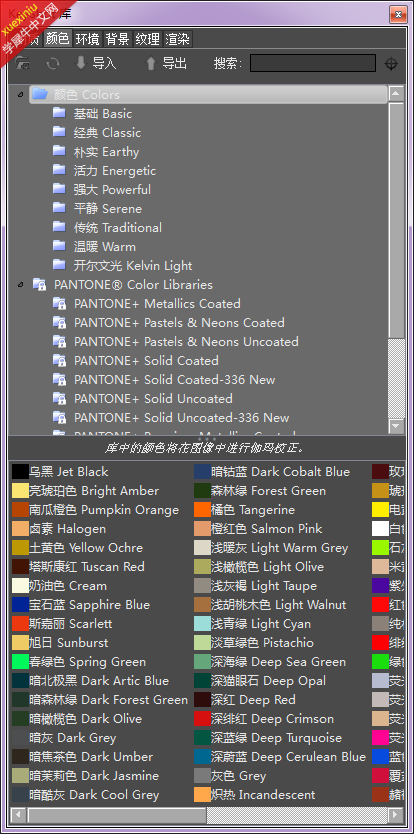
Task: Select PANTONE+ Solid Uncoated library
Action: 142,399
